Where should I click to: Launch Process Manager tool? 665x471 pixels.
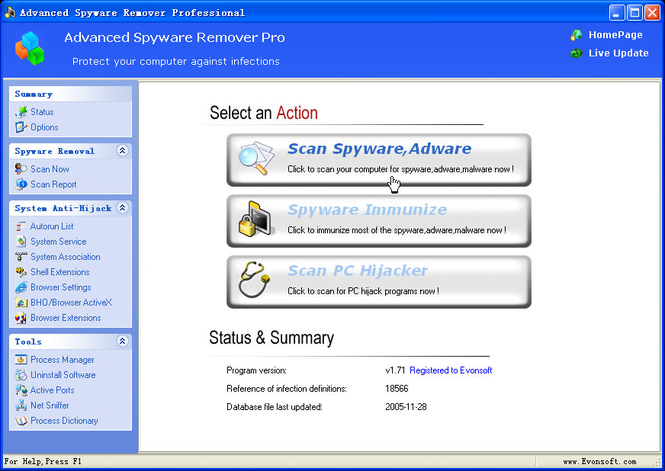tap(62, 360)
